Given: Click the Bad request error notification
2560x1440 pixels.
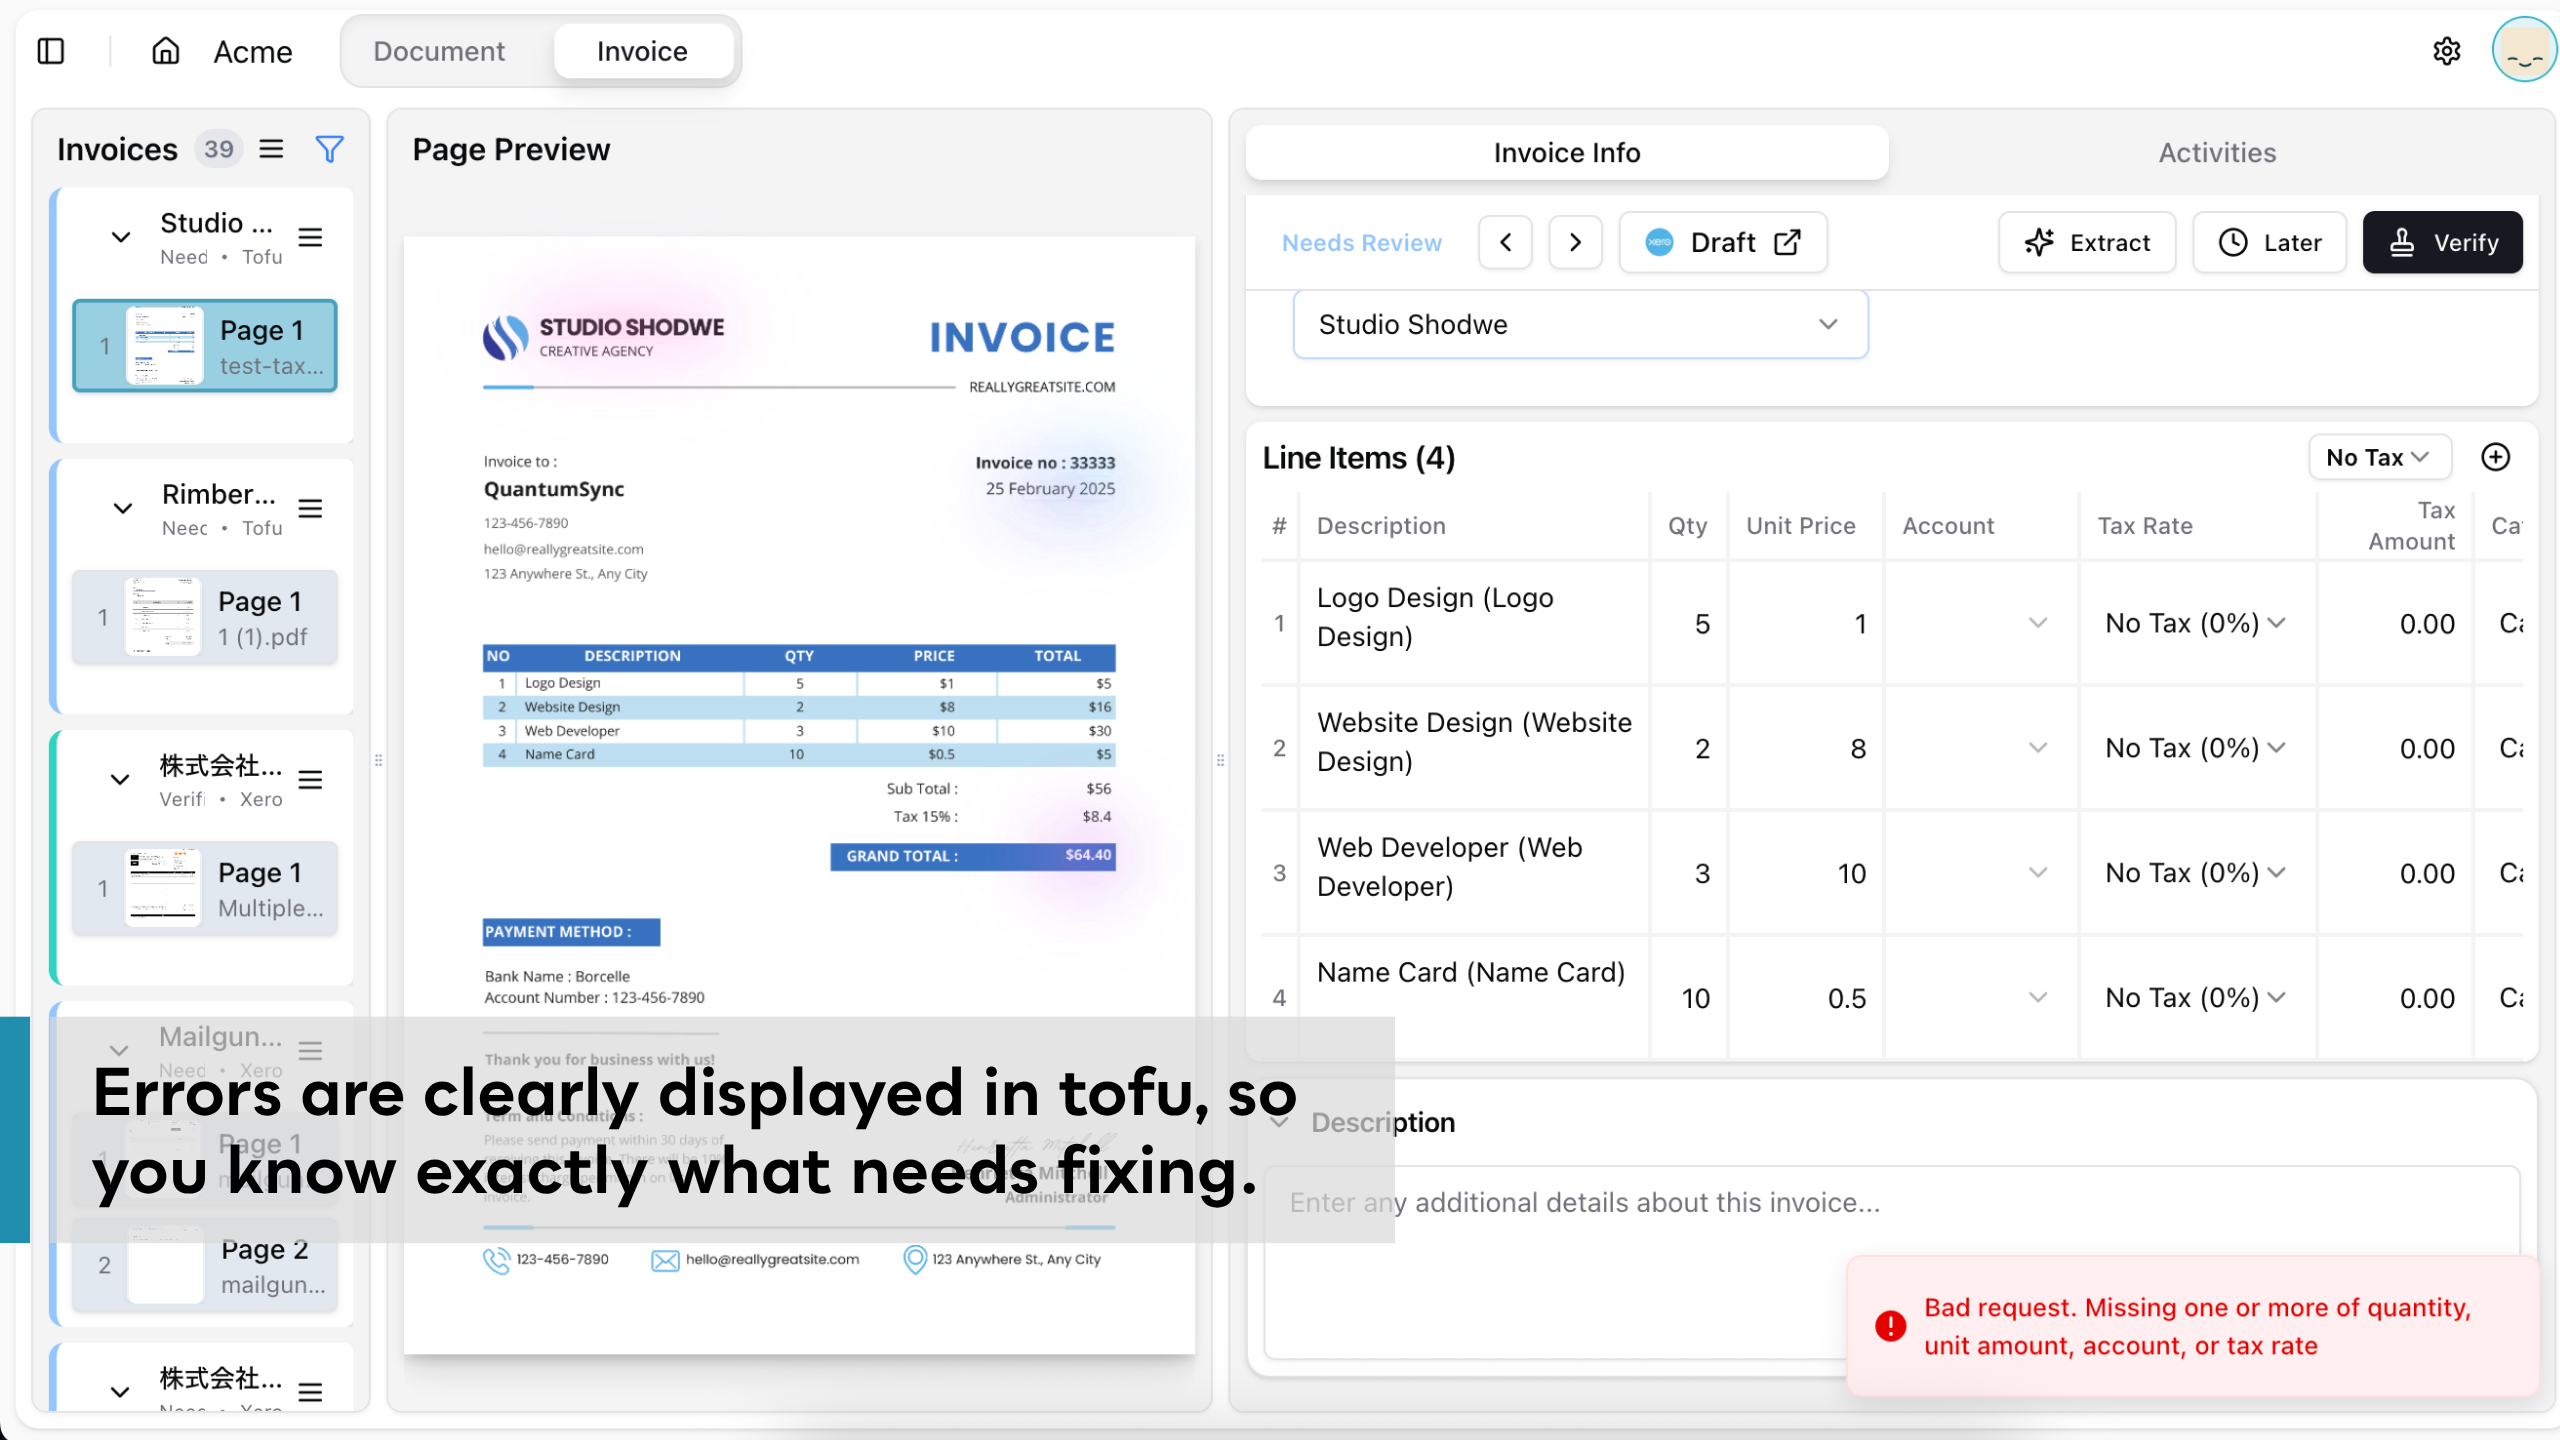Looking at the screenshot, I should pyautogui.click(x=2192, y=1326).
